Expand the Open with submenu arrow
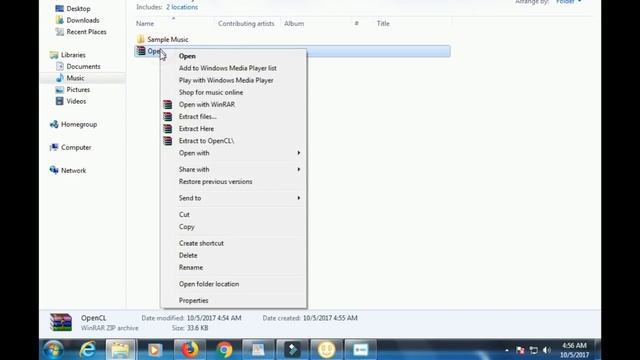This screenshot has width=640, height=360. pyautogui.click(x=299, y=153)
